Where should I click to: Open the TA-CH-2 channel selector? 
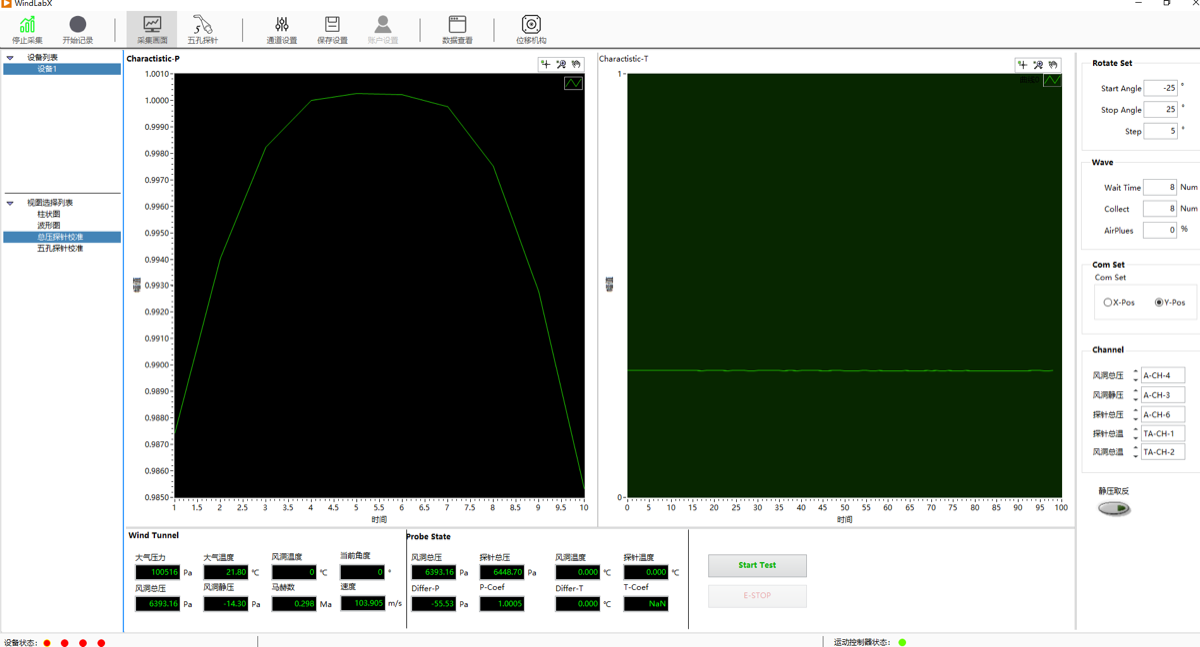1163,452
